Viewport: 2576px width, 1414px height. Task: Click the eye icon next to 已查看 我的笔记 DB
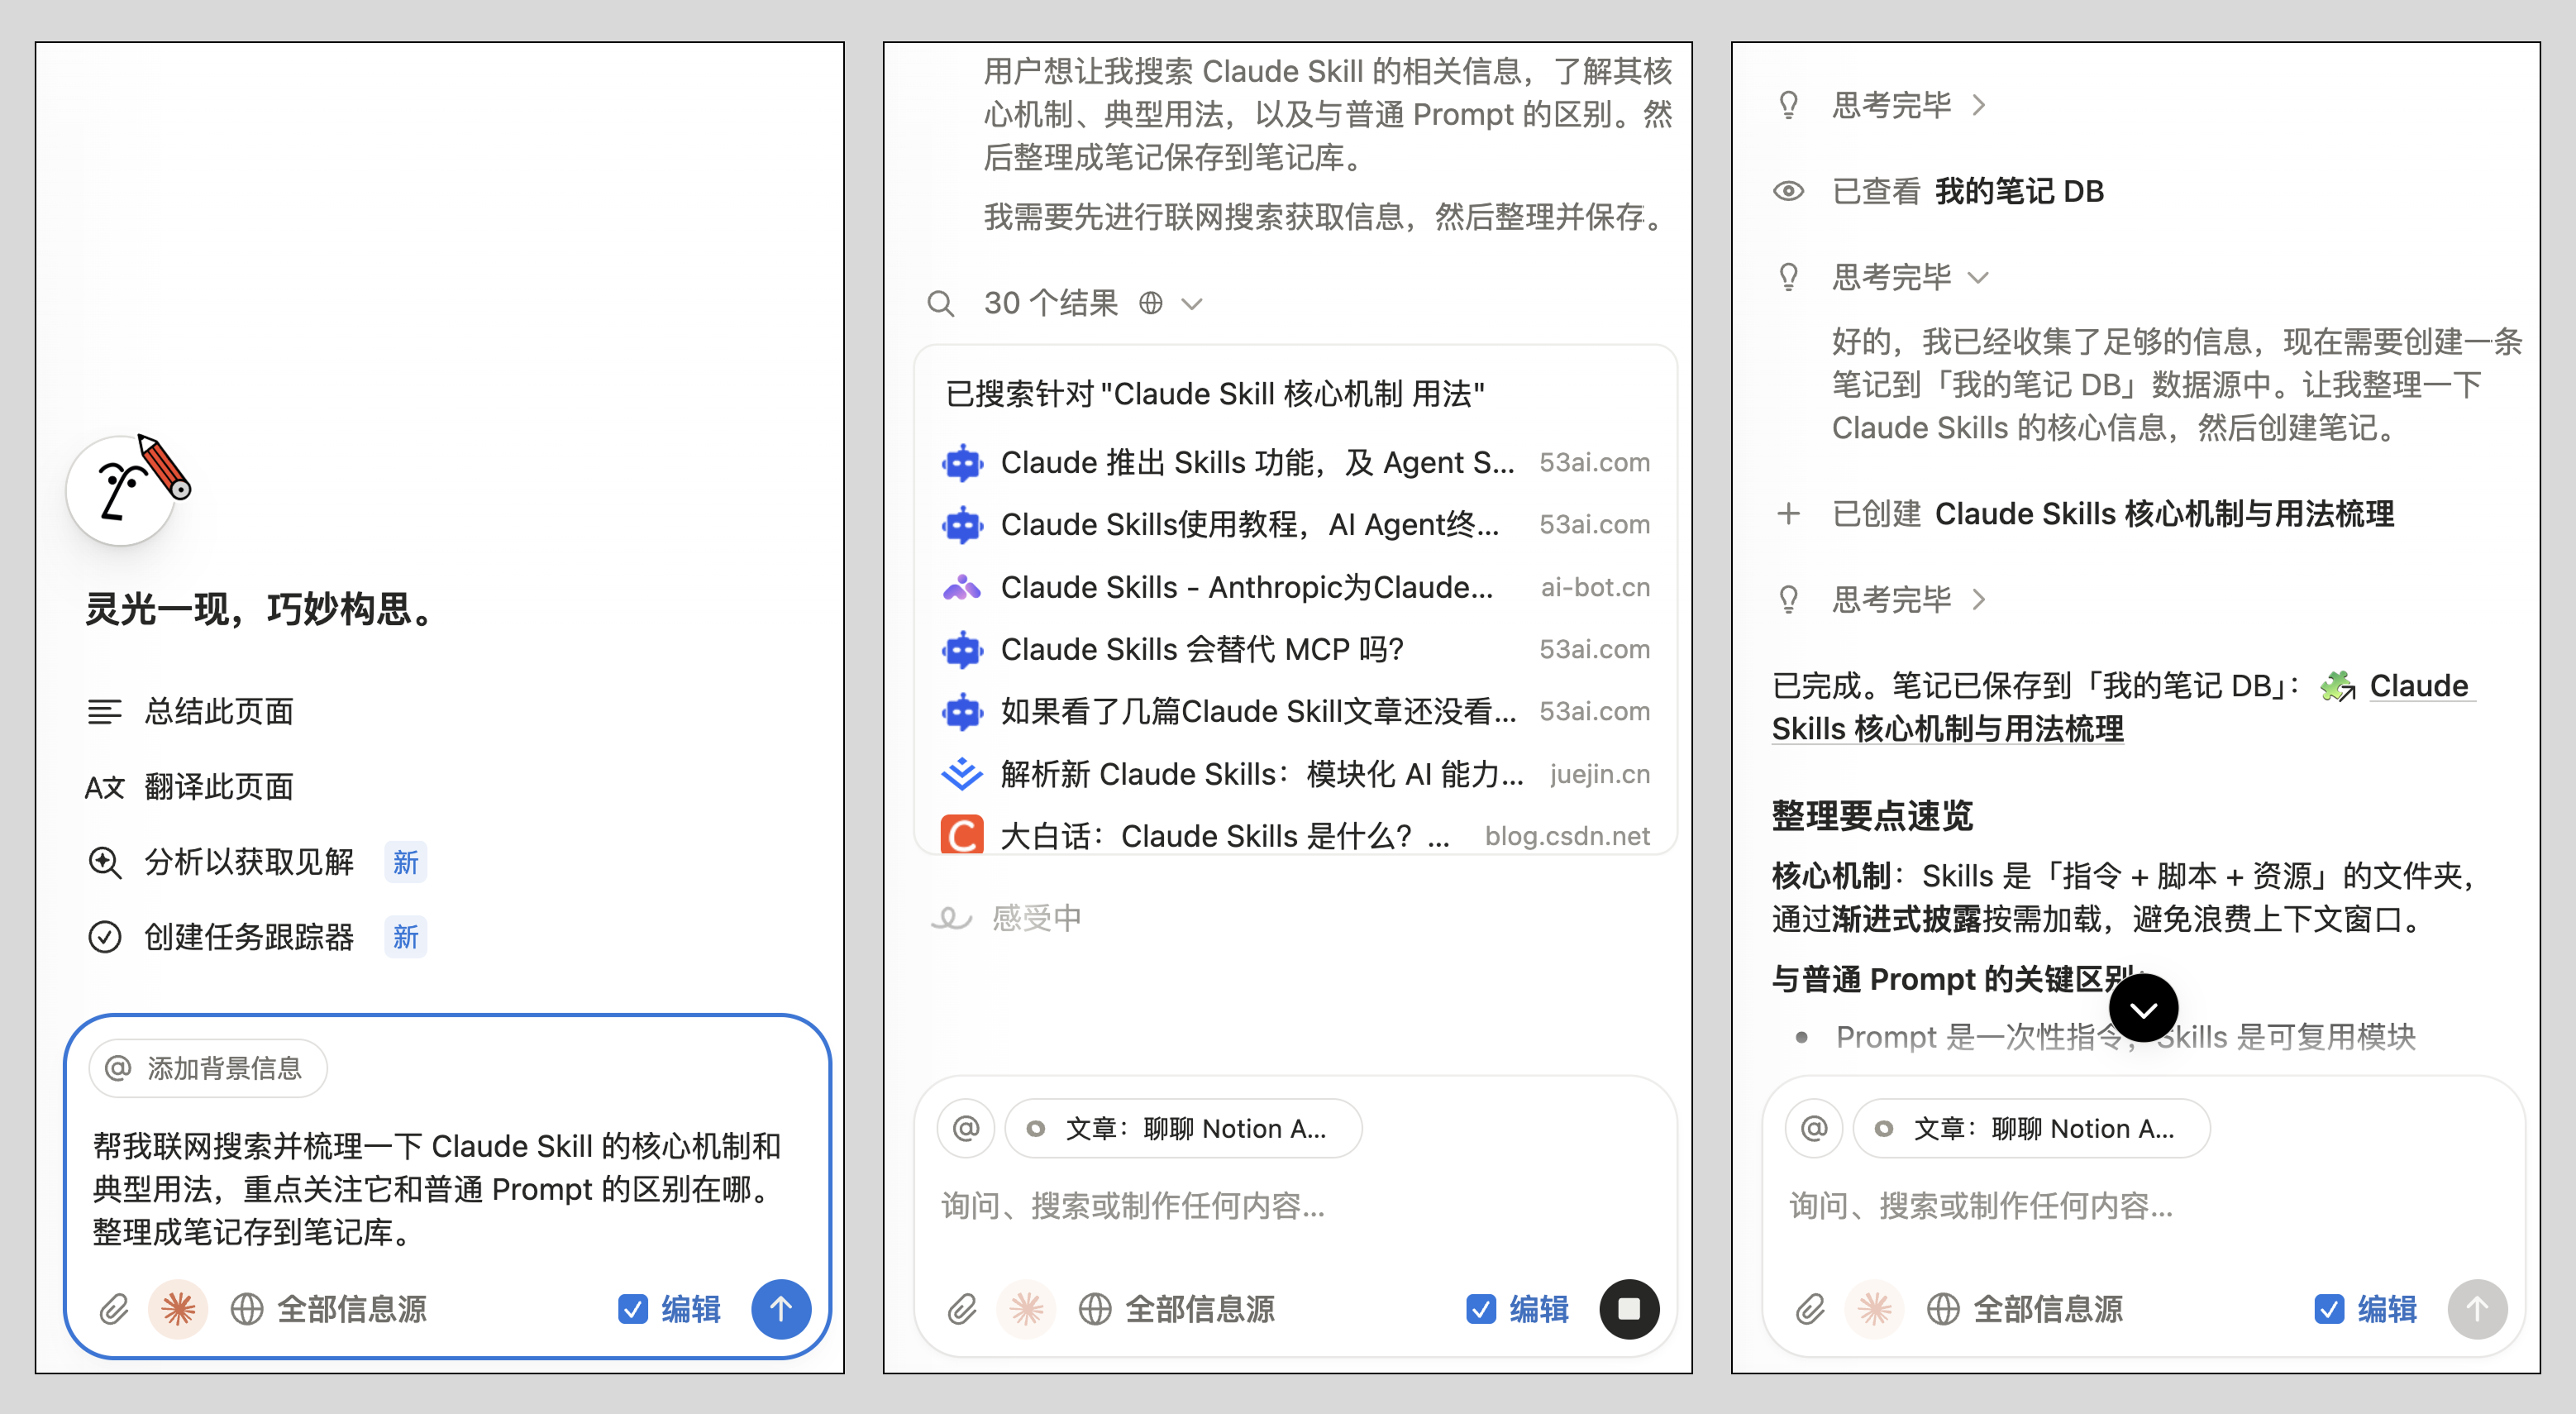[x=1788, y=190]
